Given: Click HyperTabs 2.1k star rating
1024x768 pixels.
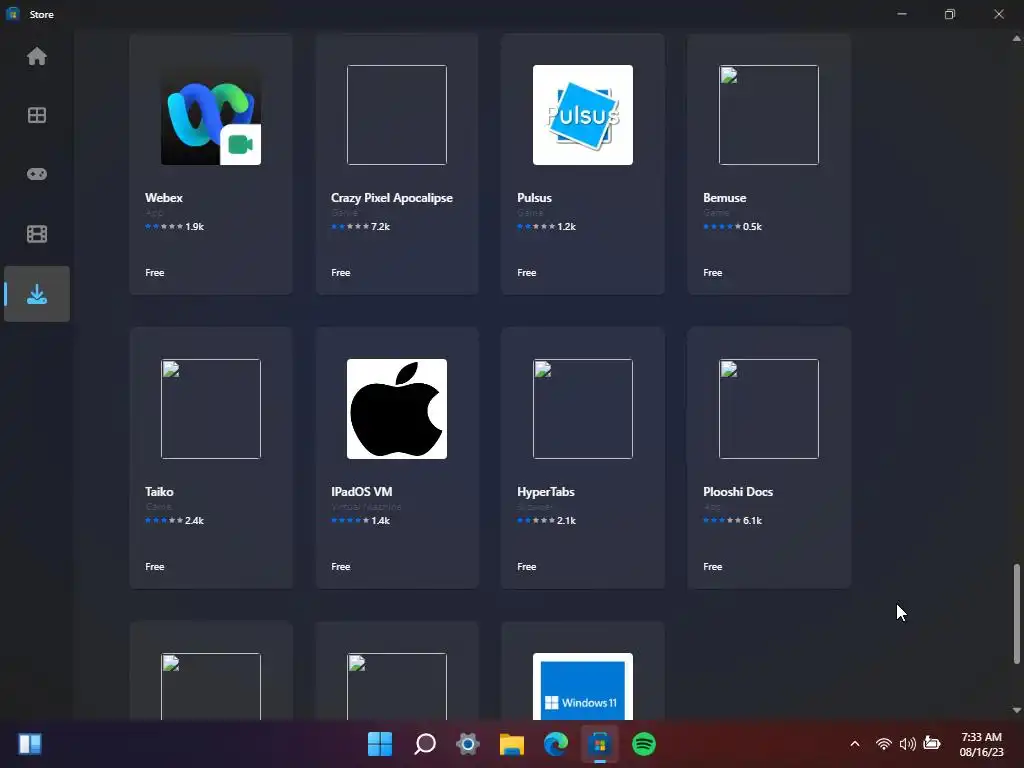Looking at the screenshot, I should coord(547,520).
